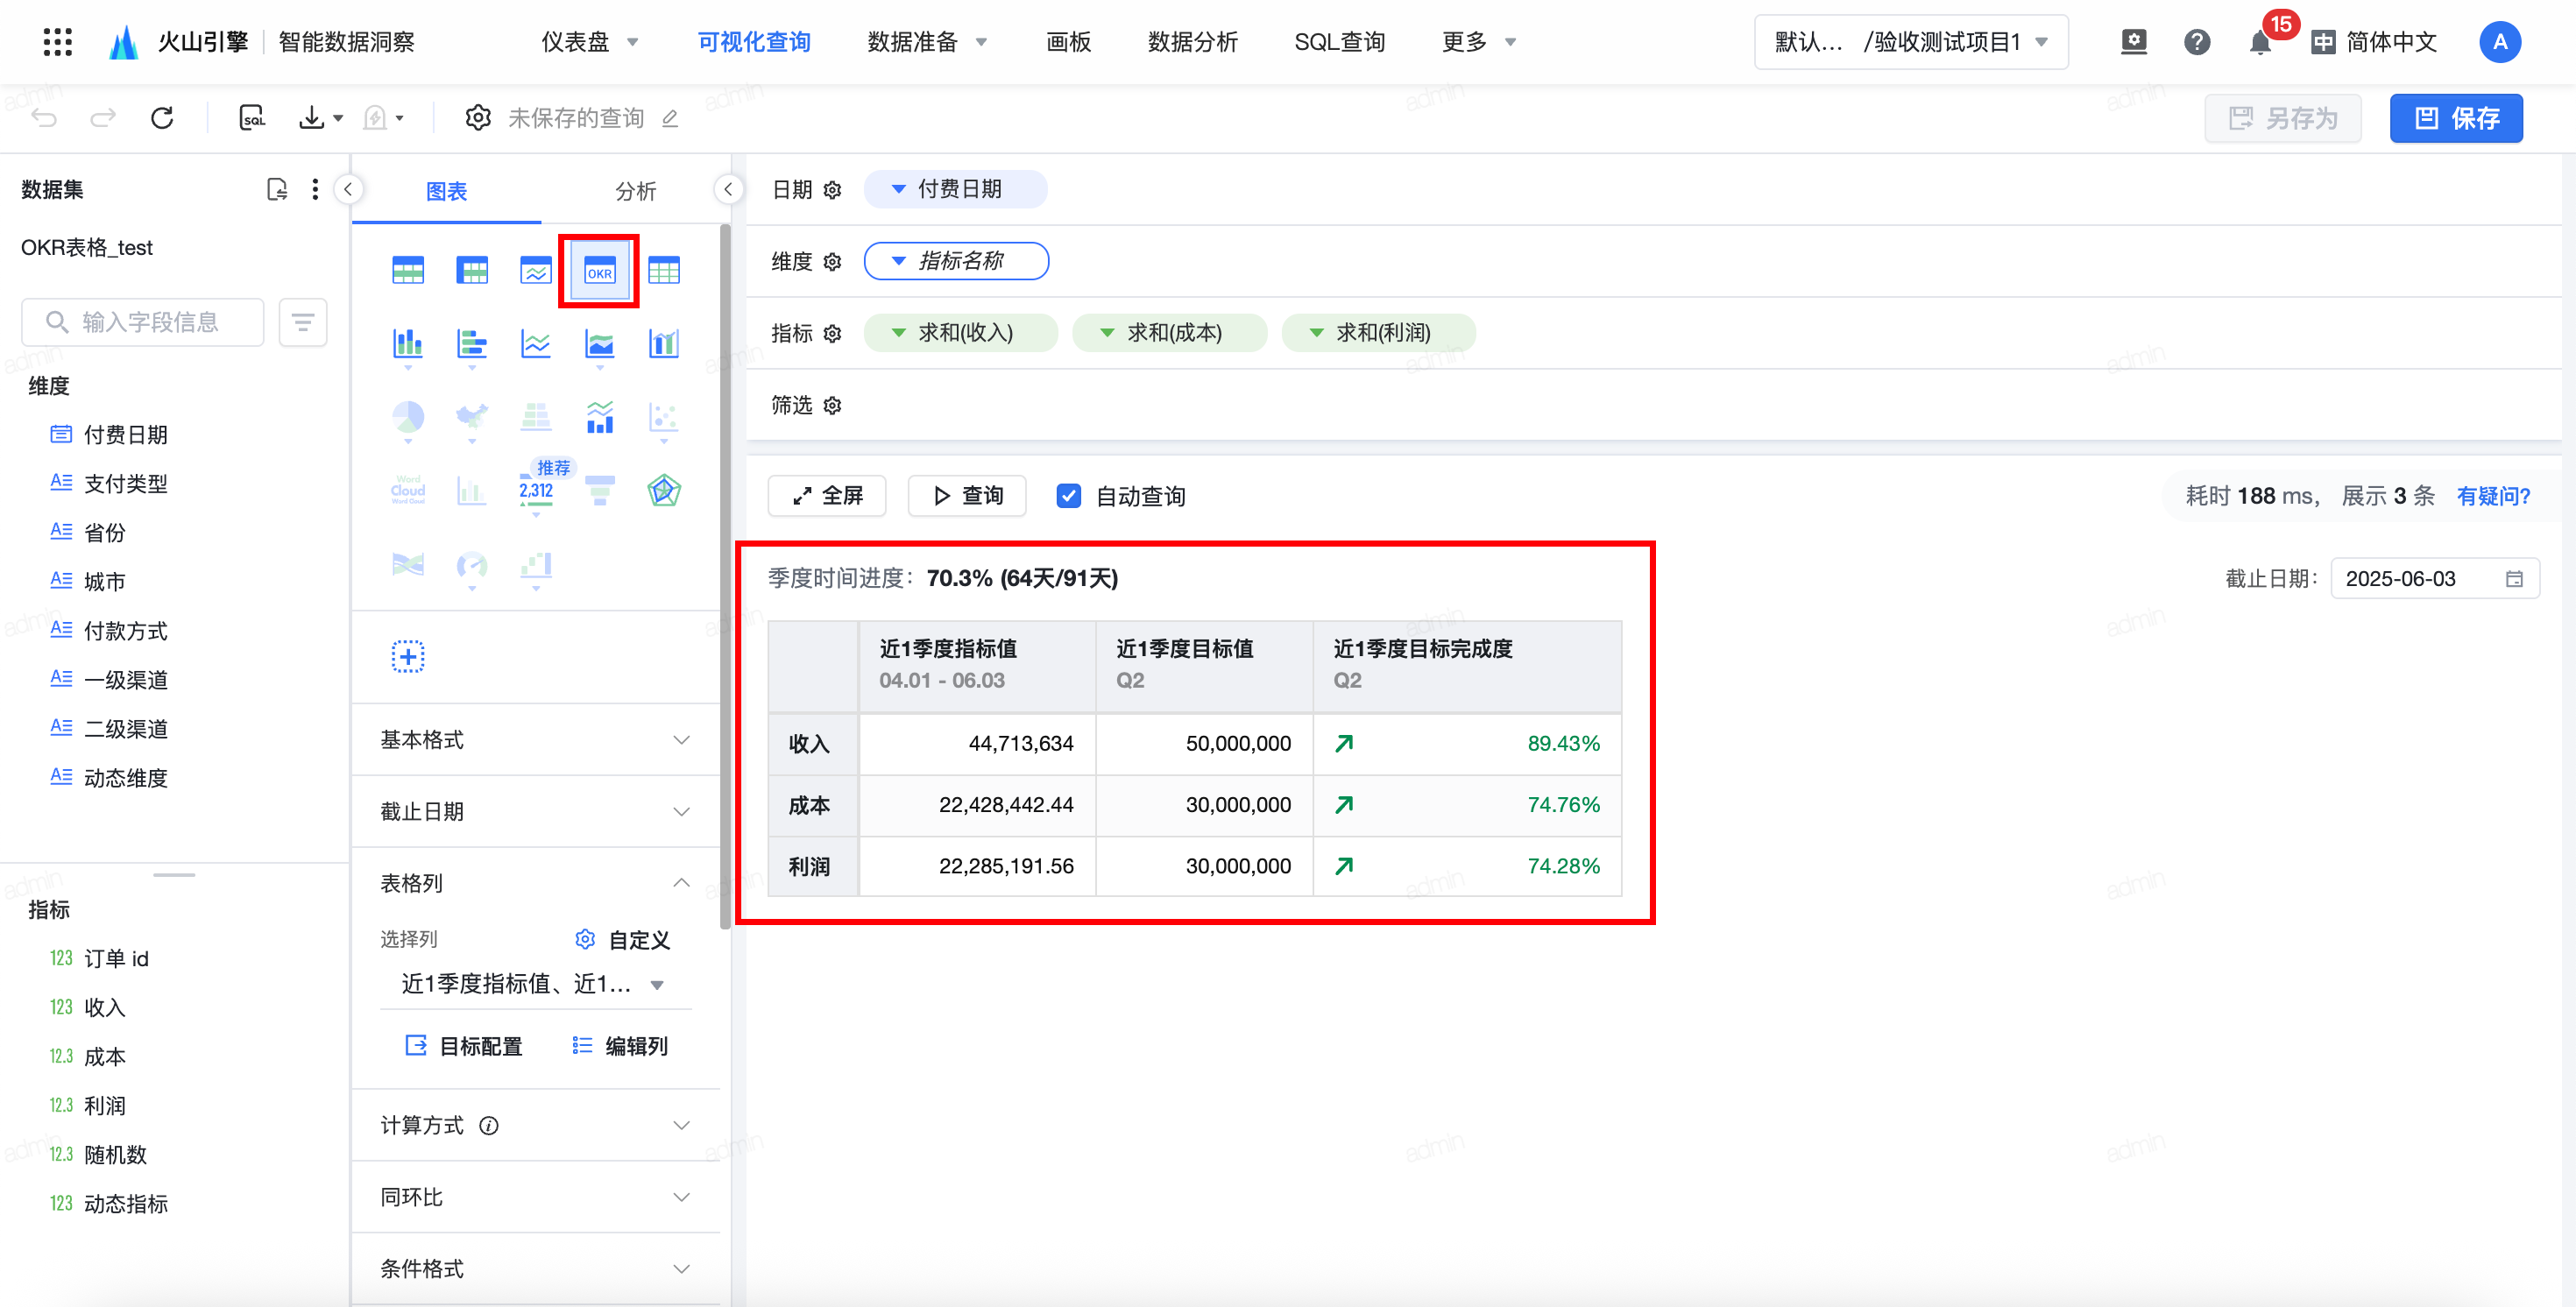Screen dimensions: 2576x1307
Task: Open the 有疑问? help link
Action: [x=2493, y=496]
